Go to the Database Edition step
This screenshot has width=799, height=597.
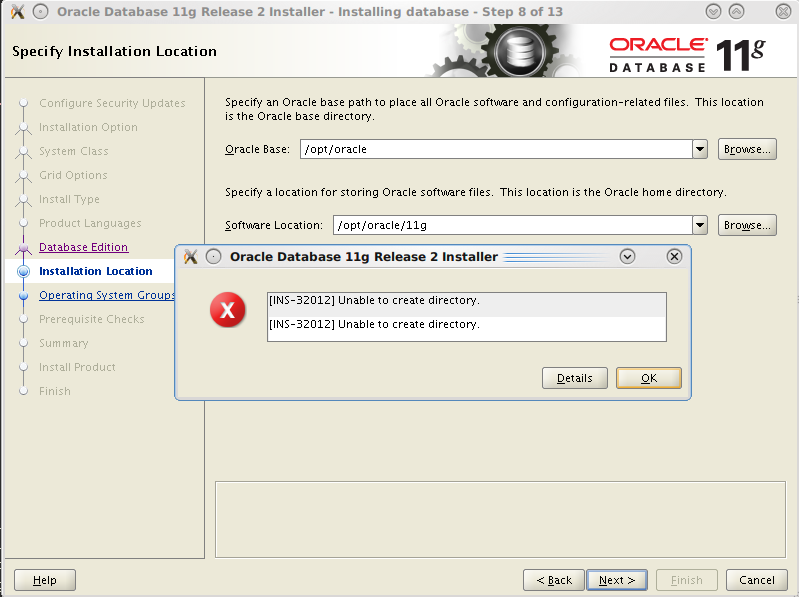coord(84,247)
